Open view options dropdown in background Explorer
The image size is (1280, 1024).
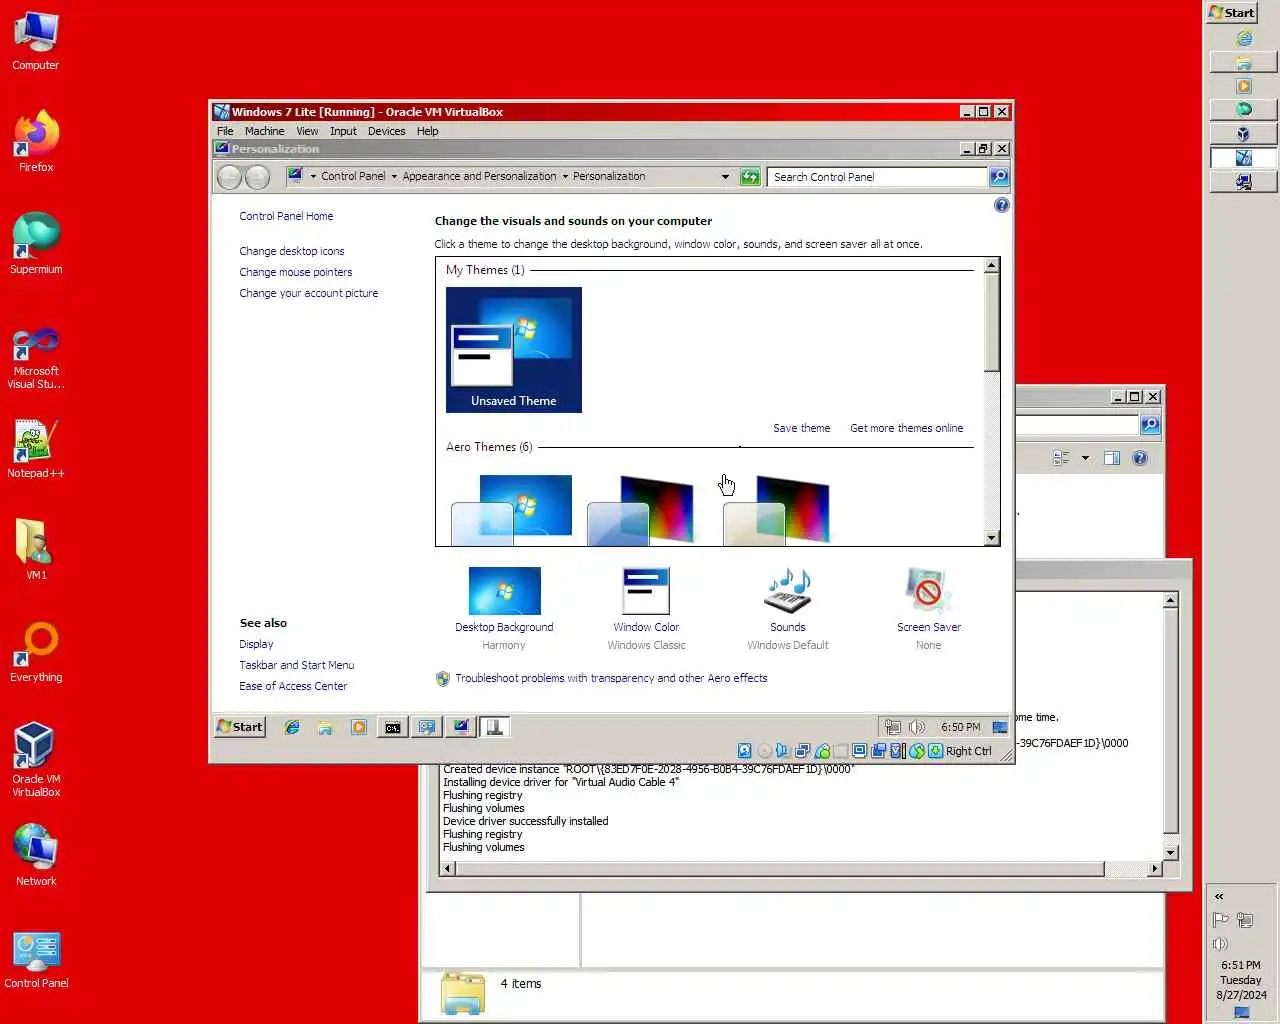(1085, 458)
